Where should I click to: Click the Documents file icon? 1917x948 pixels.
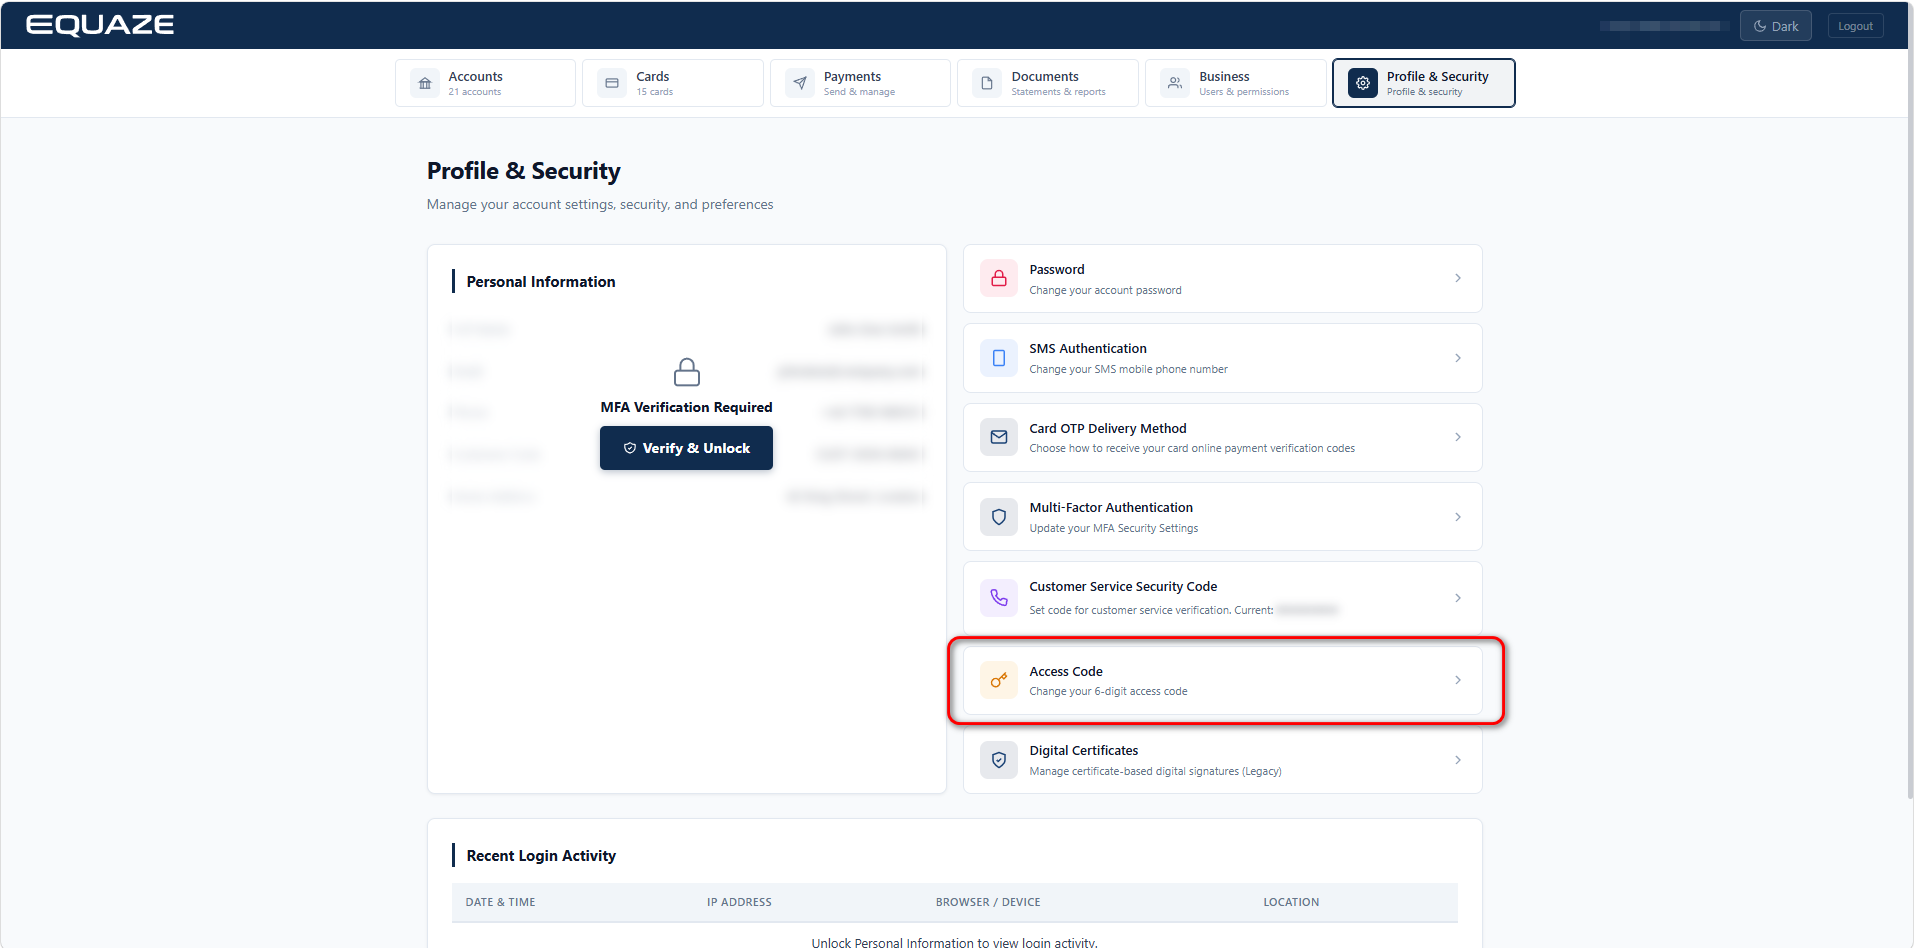pos(987,83)
